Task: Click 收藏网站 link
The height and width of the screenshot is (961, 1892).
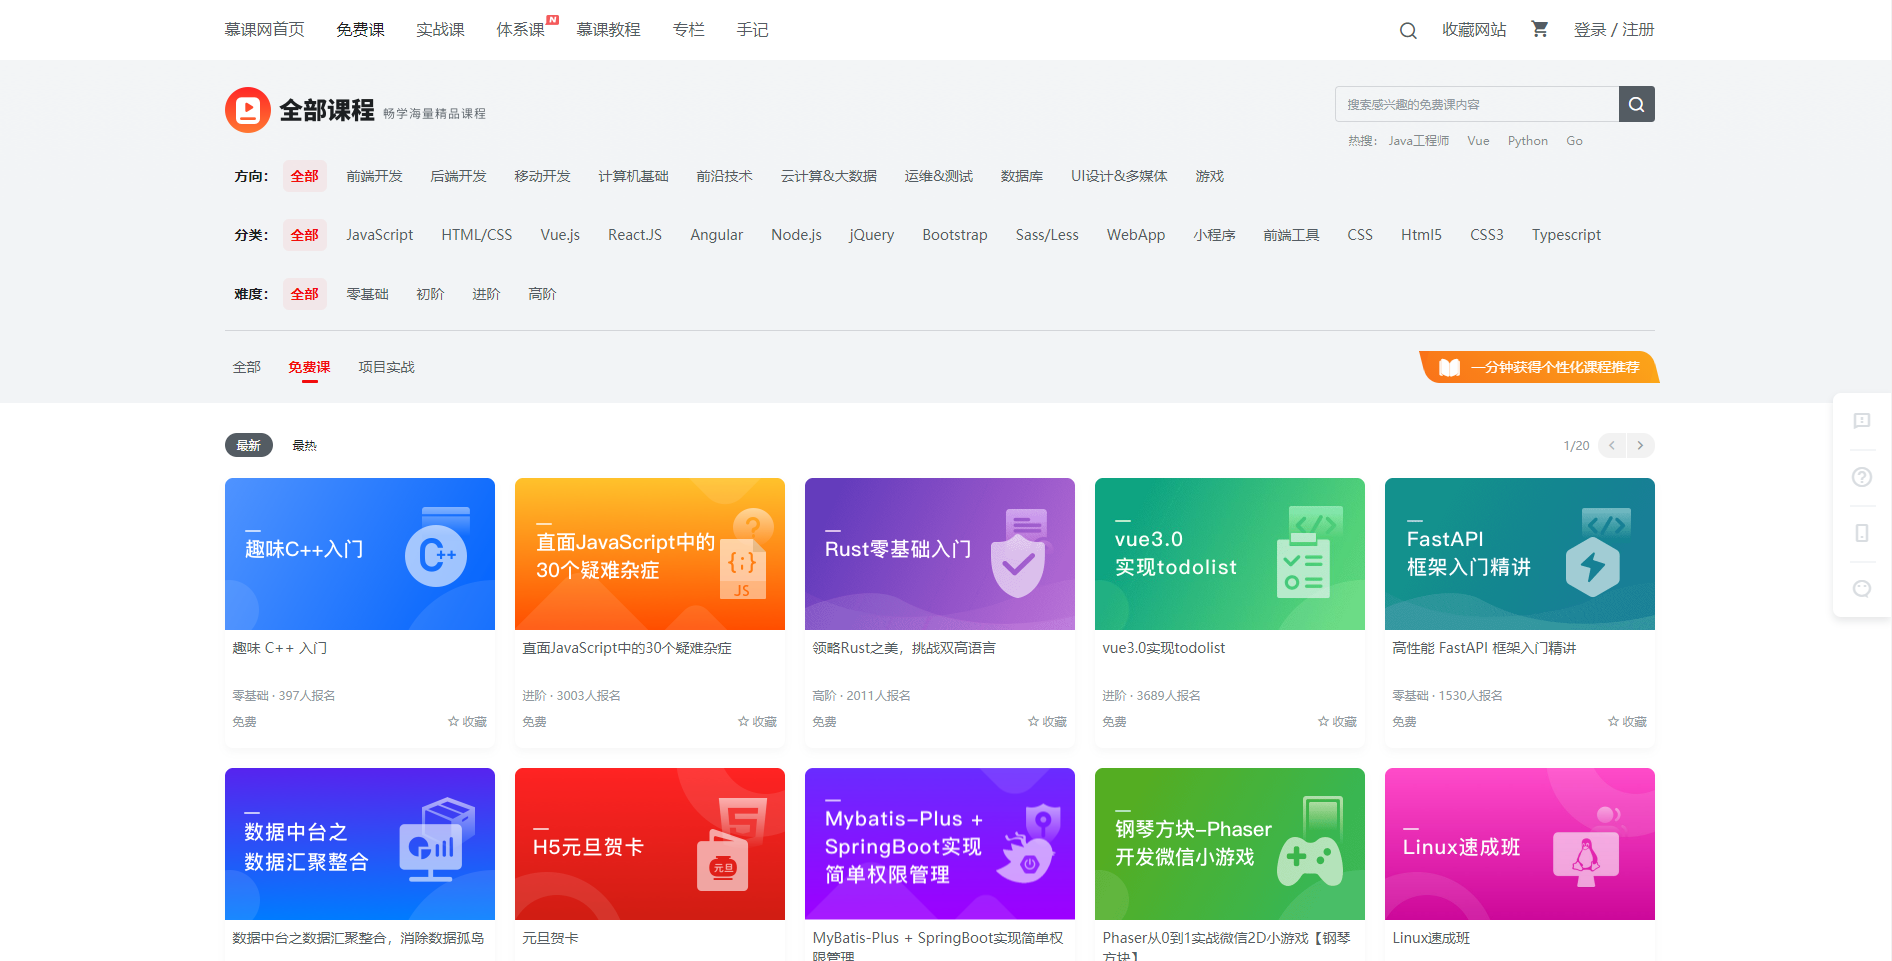Action: point(1474,30)
